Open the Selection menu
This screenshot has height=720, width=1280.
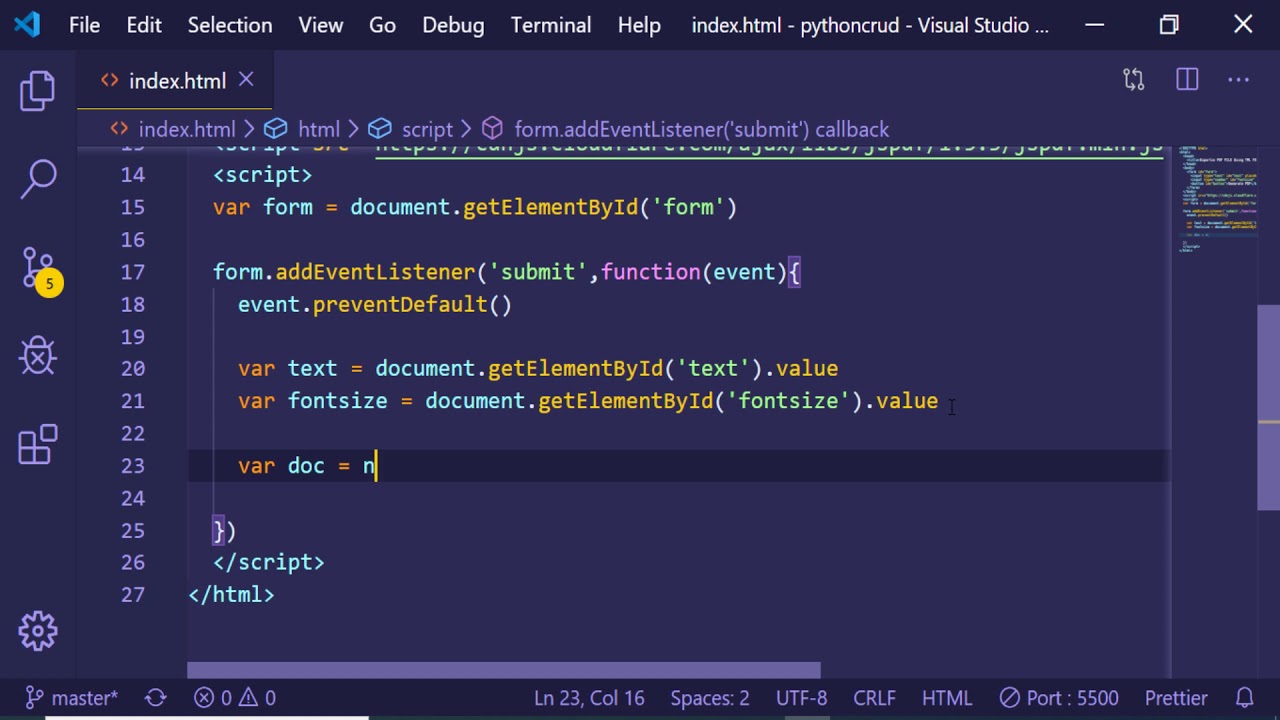coord(229,25)
